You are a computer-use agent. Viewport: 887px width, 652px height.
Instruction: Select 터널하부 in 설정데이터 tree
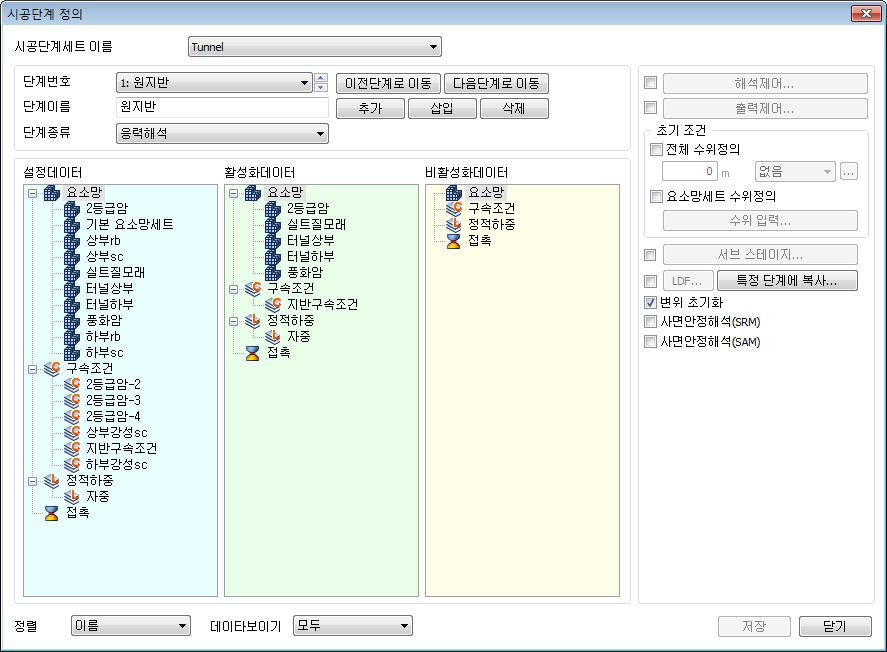coord(110,304)
